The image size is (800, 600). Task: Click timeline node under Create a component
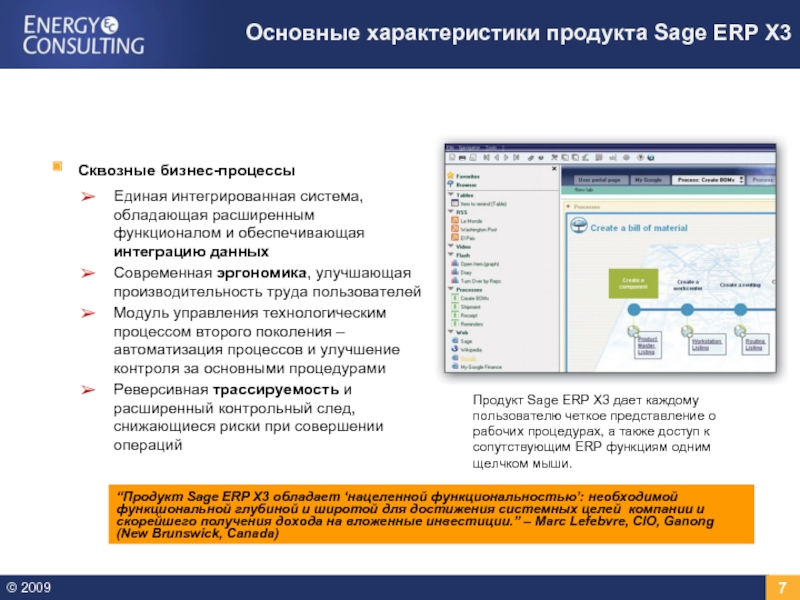[634, 309]
